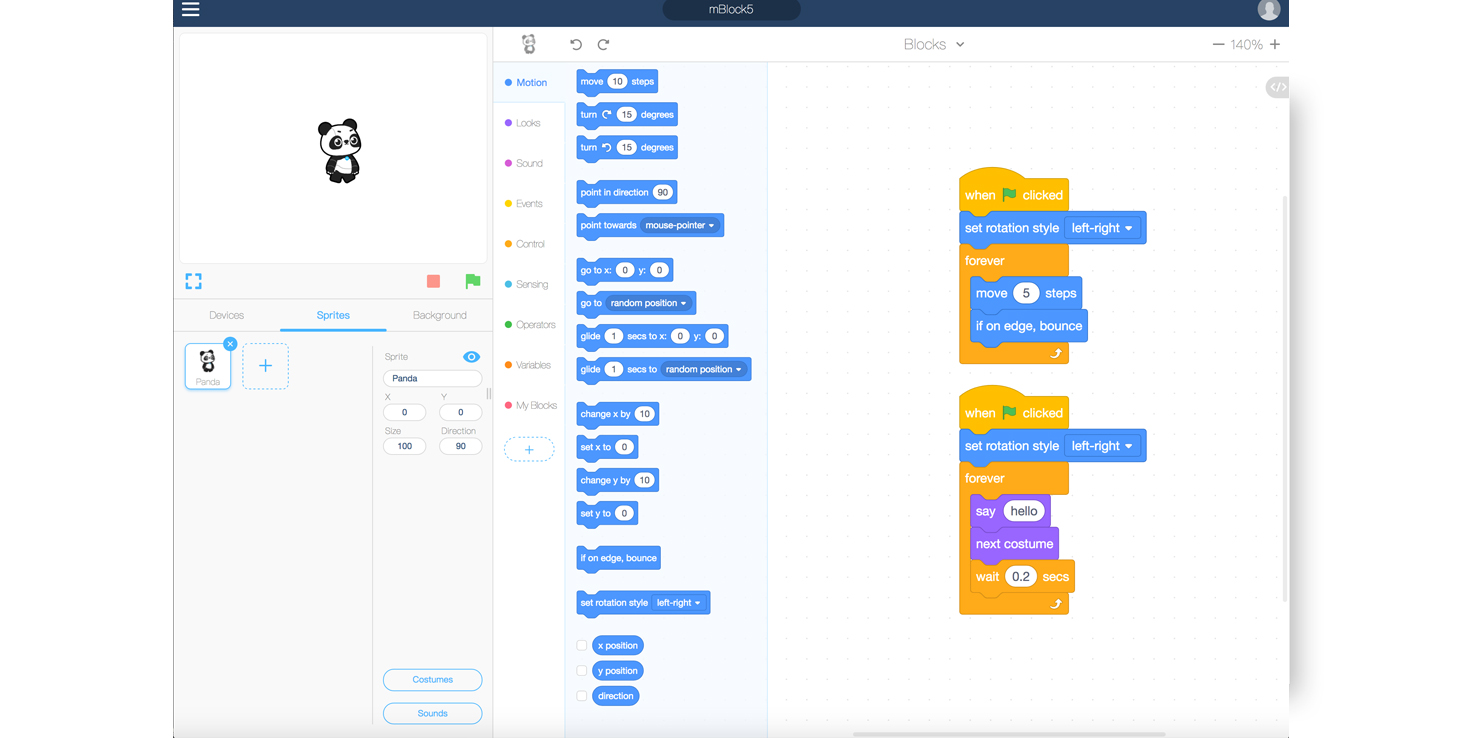This screenshot has width=1462, height=738.
Task: Open the add extension panel below My Blocks
Action: tap(528, 448)
